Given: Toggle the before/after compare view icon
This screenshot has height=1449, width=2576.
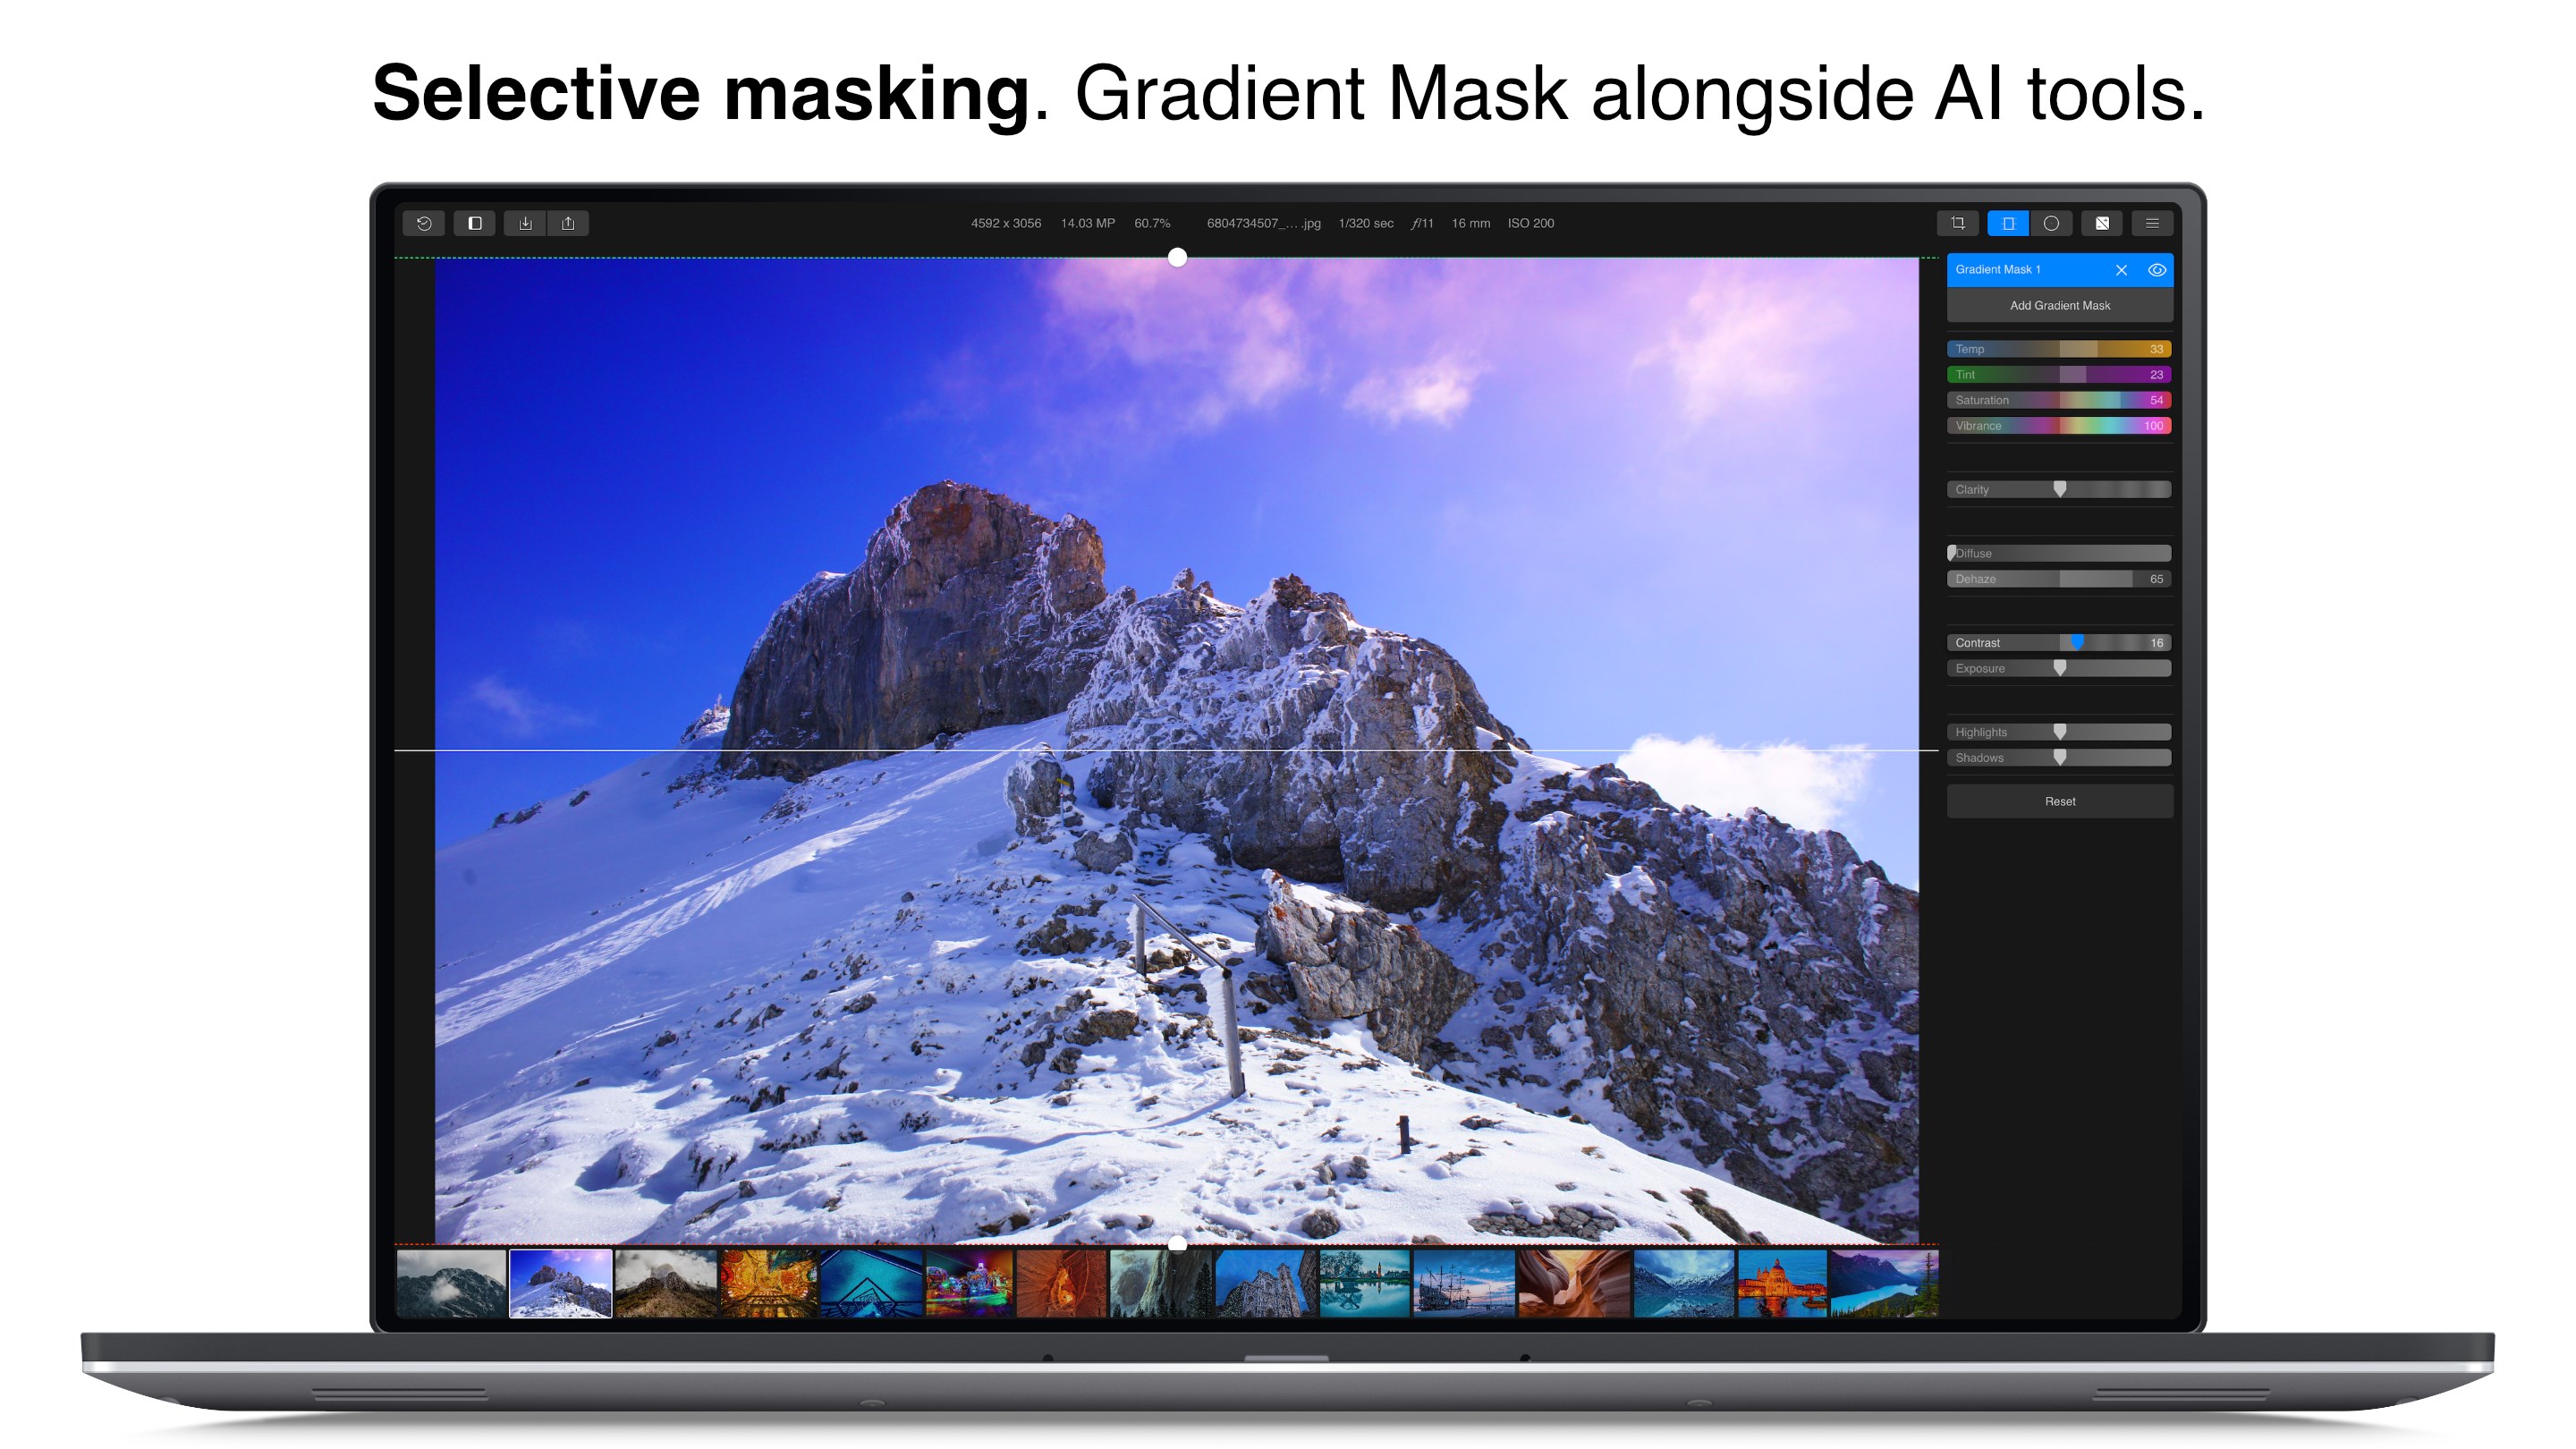Looking at the screenshot, I should click(x=475, y=223).
